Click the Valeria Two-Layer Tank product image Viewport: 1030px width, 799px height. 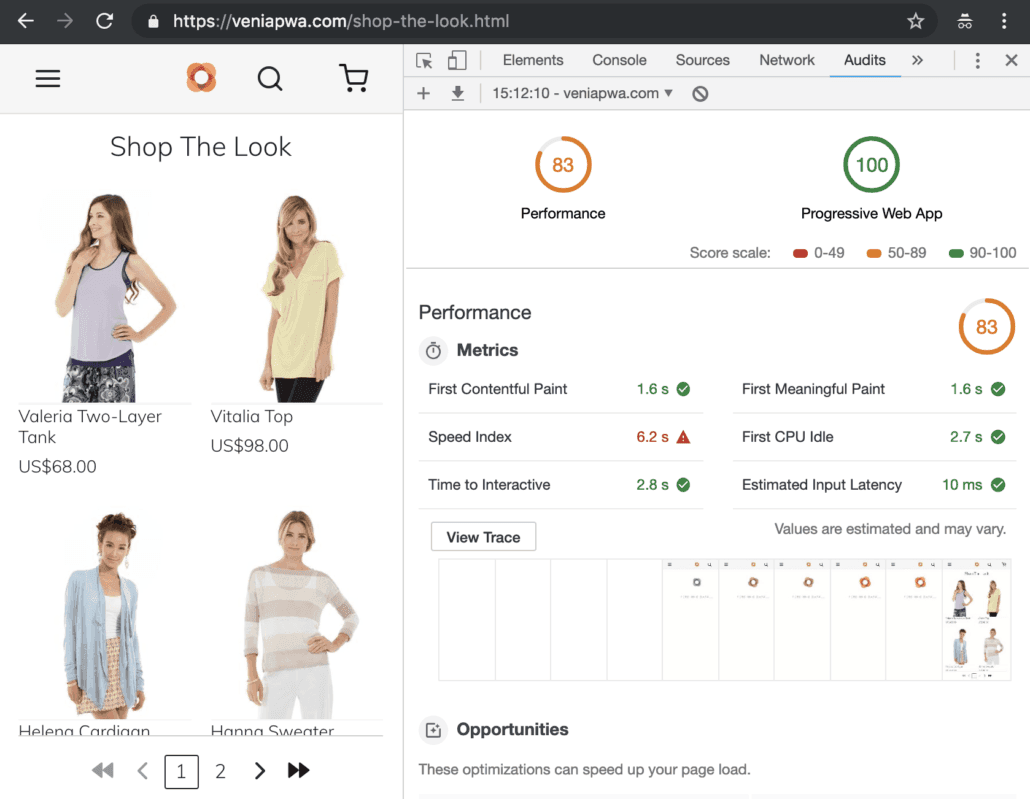pyautogui.click(x=105, y=296)
